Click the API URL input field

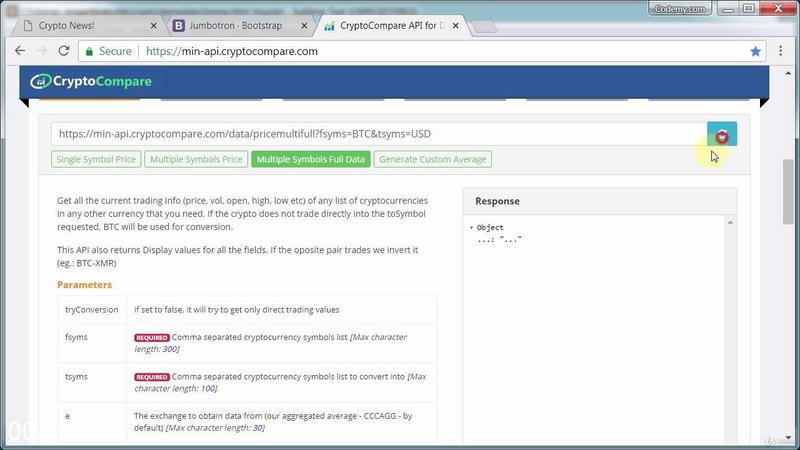coord(379,134)
